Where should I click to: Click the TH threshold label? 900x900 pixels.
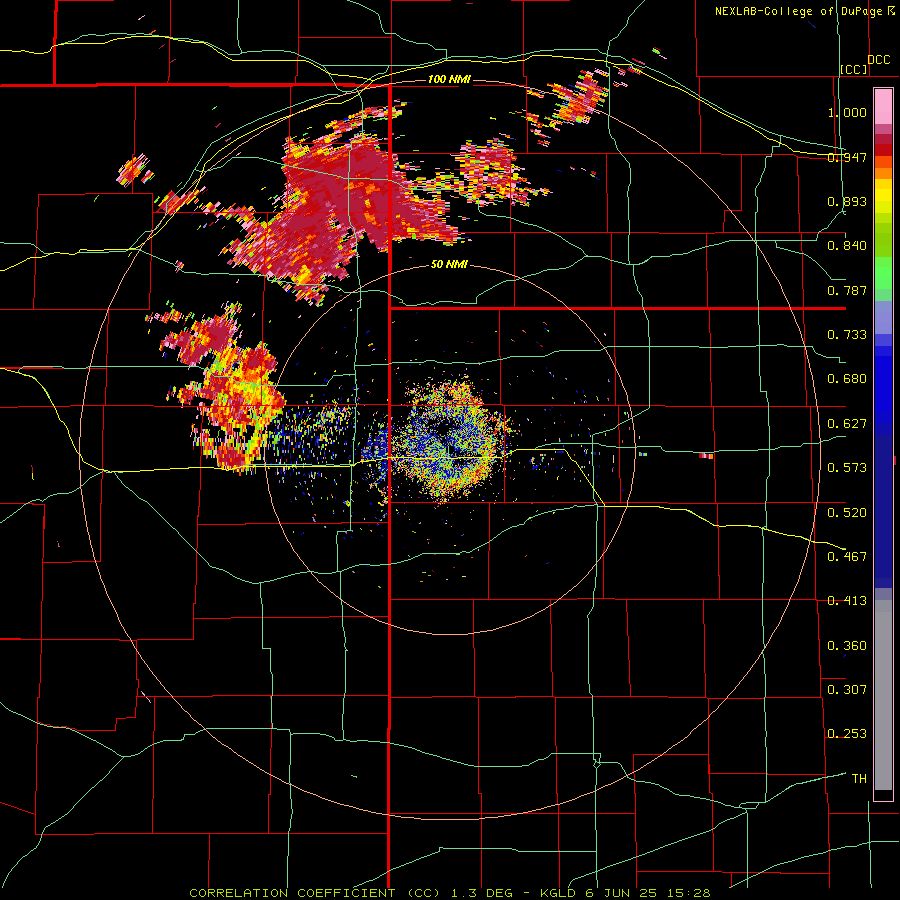[x=859, y=779]
